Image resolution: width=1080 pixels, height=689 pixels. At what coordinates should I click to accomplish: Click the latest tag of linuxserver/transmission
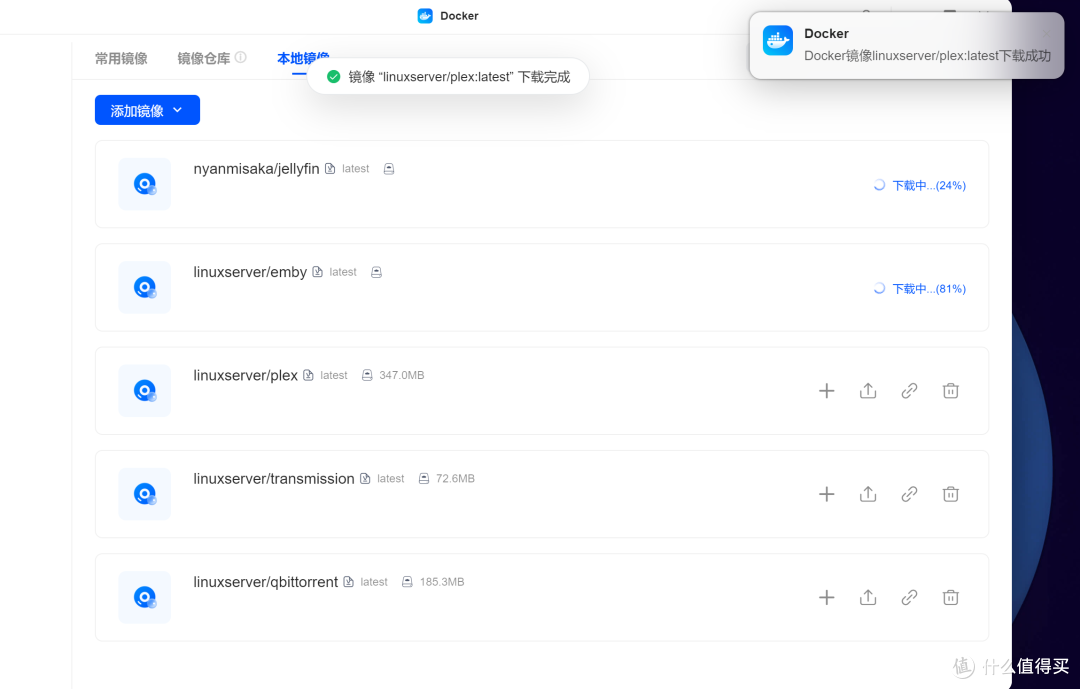(x=391, y=479)
